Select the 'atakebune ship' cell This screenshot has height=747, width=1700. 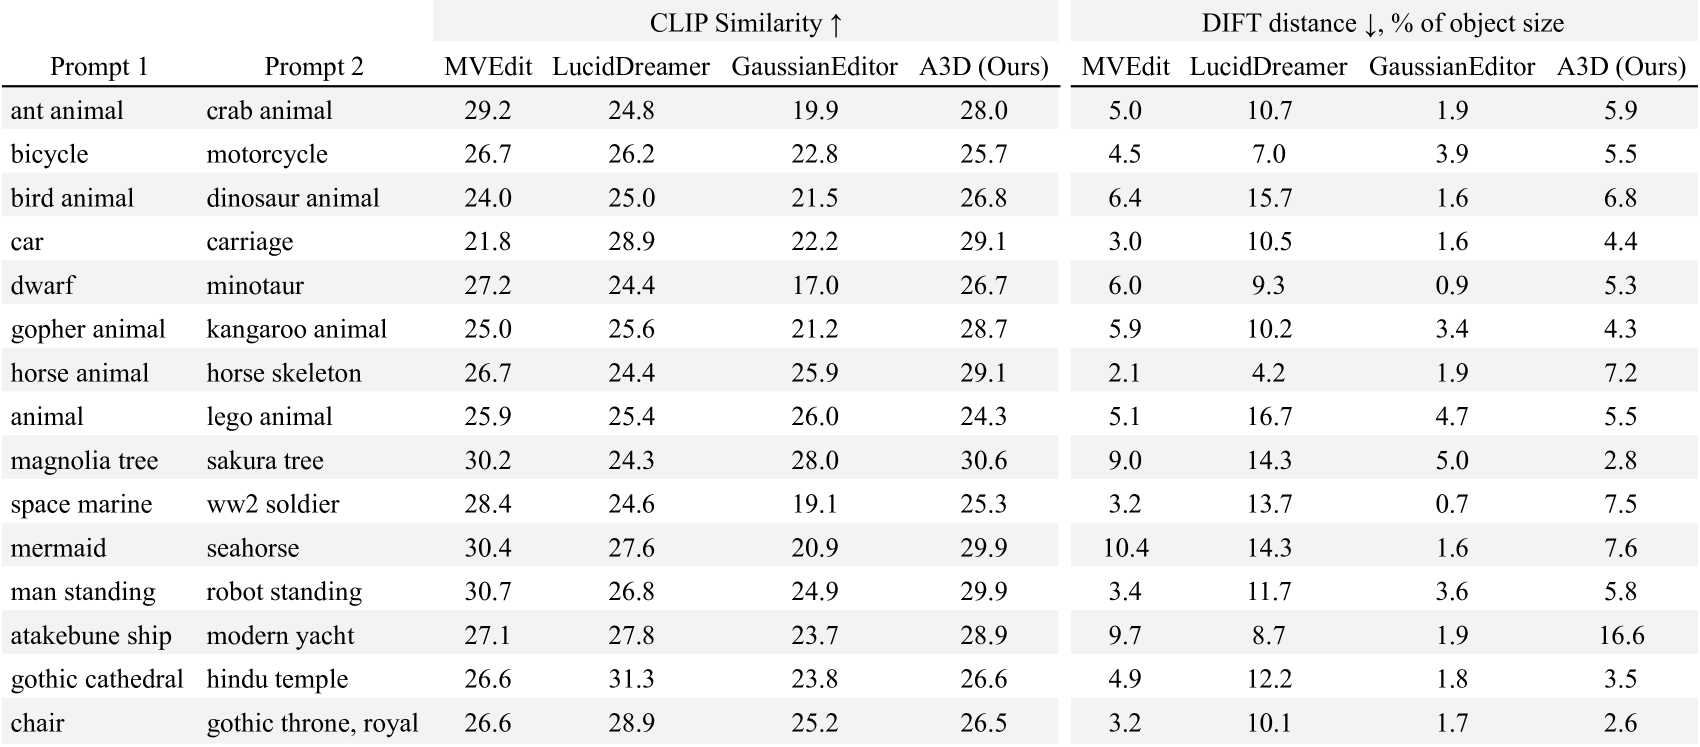91,636
